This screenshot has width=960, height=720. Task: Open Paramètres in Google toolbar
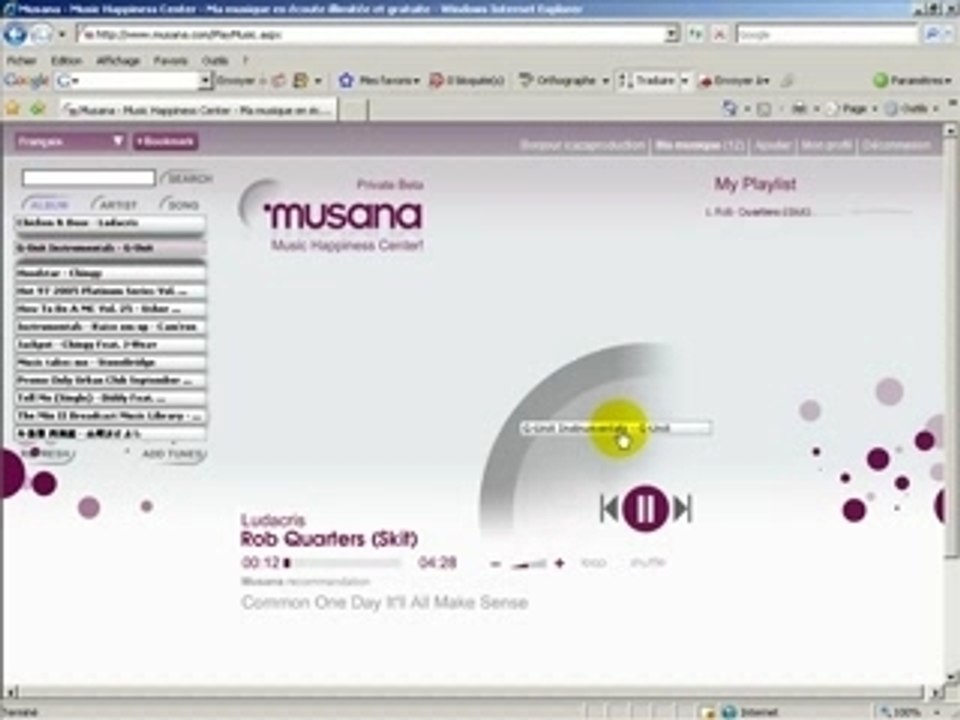click(x=912, y=80)
